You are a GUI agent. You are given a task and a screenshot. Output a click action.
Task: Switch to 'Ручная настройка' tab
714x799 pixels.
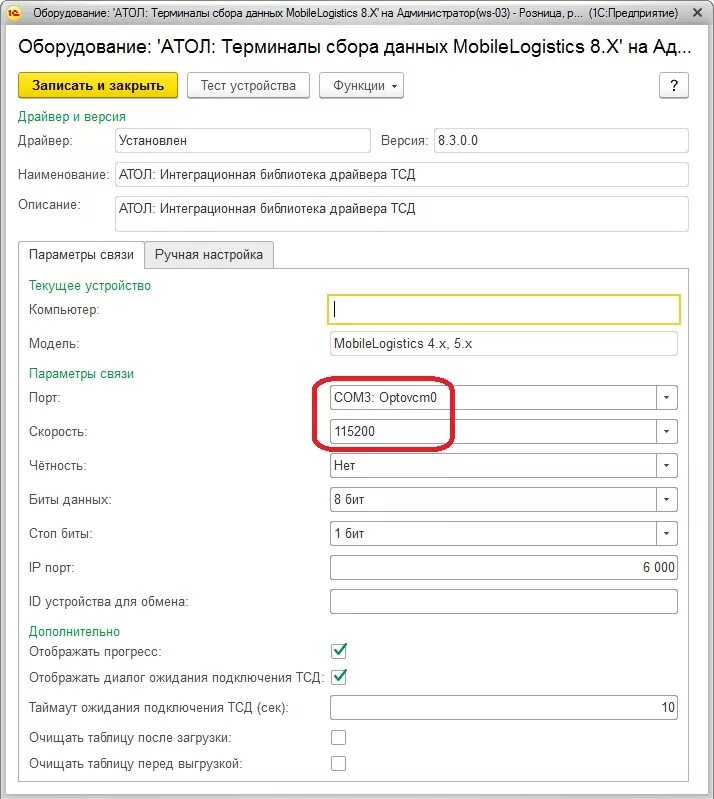tap(209, 254)
